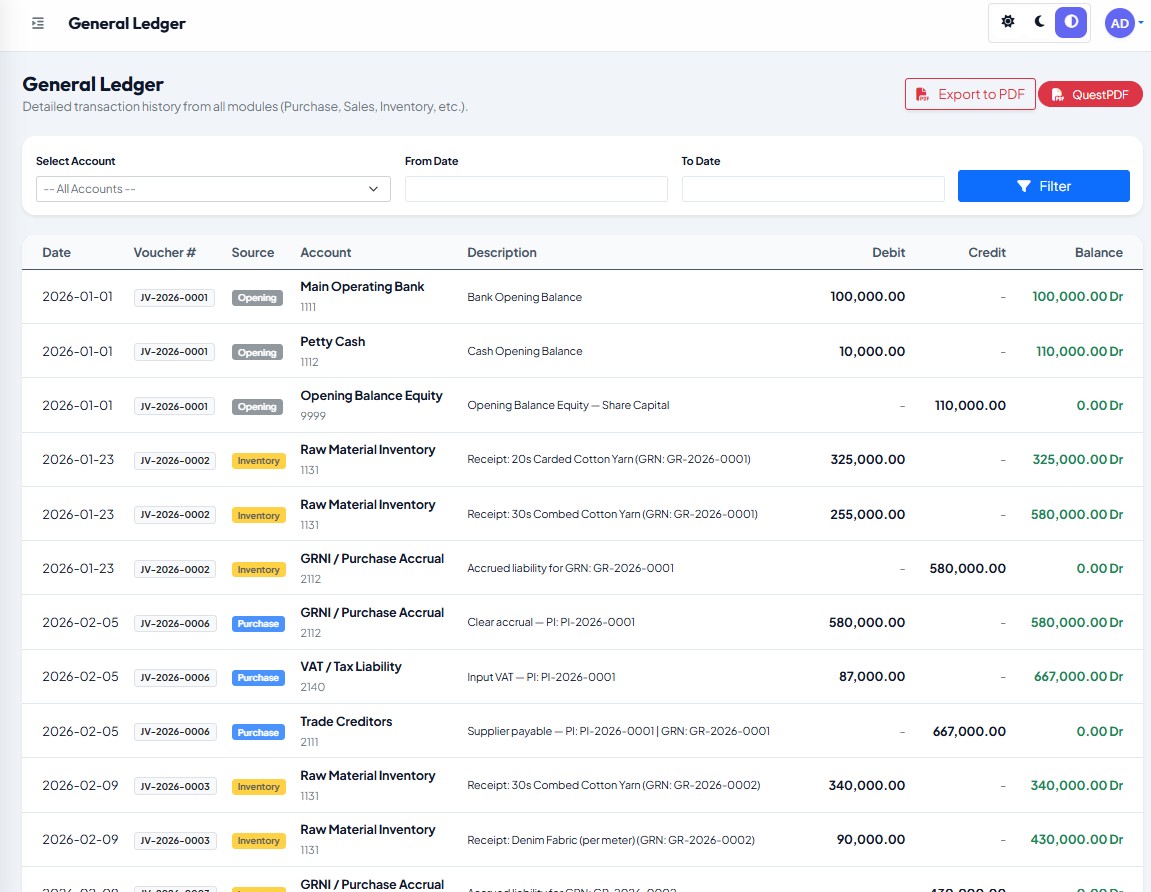The width and height of the screenshot is (1151, 892).
Task: Click JV-2026-0001 voucher on Petty Cash row
Action: [174, 352]
